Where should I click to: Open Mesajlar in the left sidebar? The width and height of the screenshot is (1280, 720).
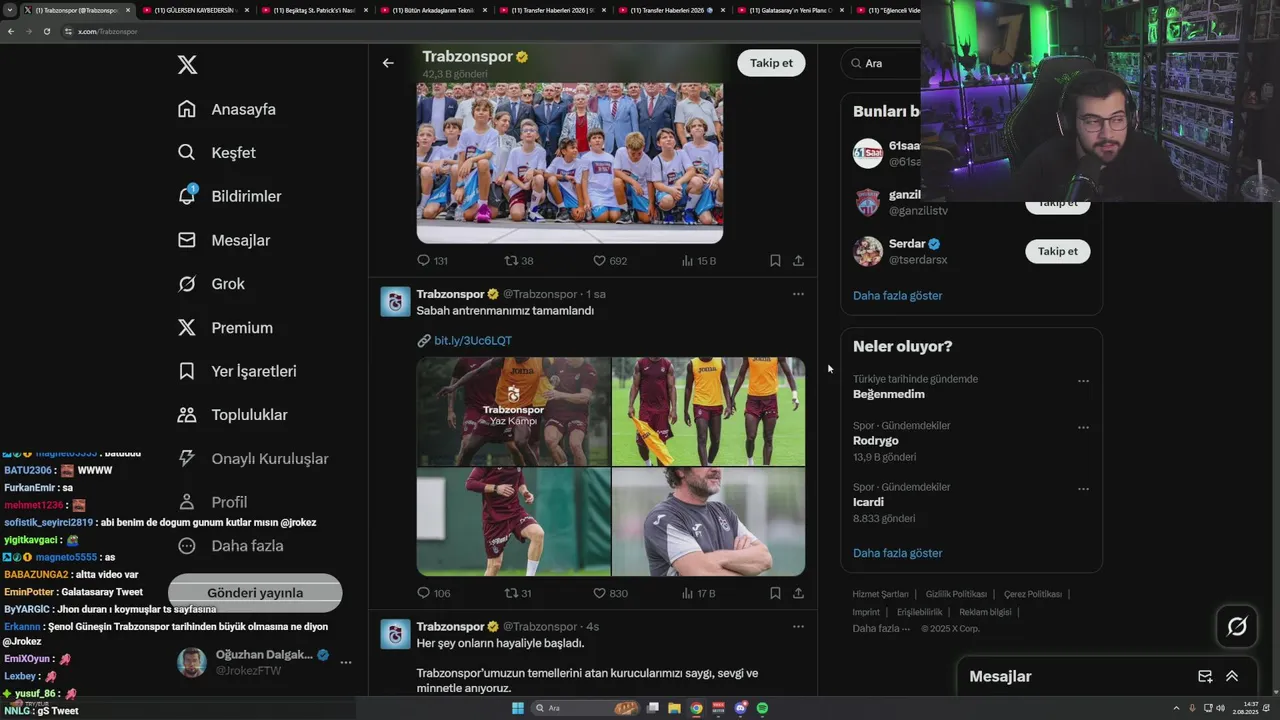pyautogui.click(x=224, y=240)
